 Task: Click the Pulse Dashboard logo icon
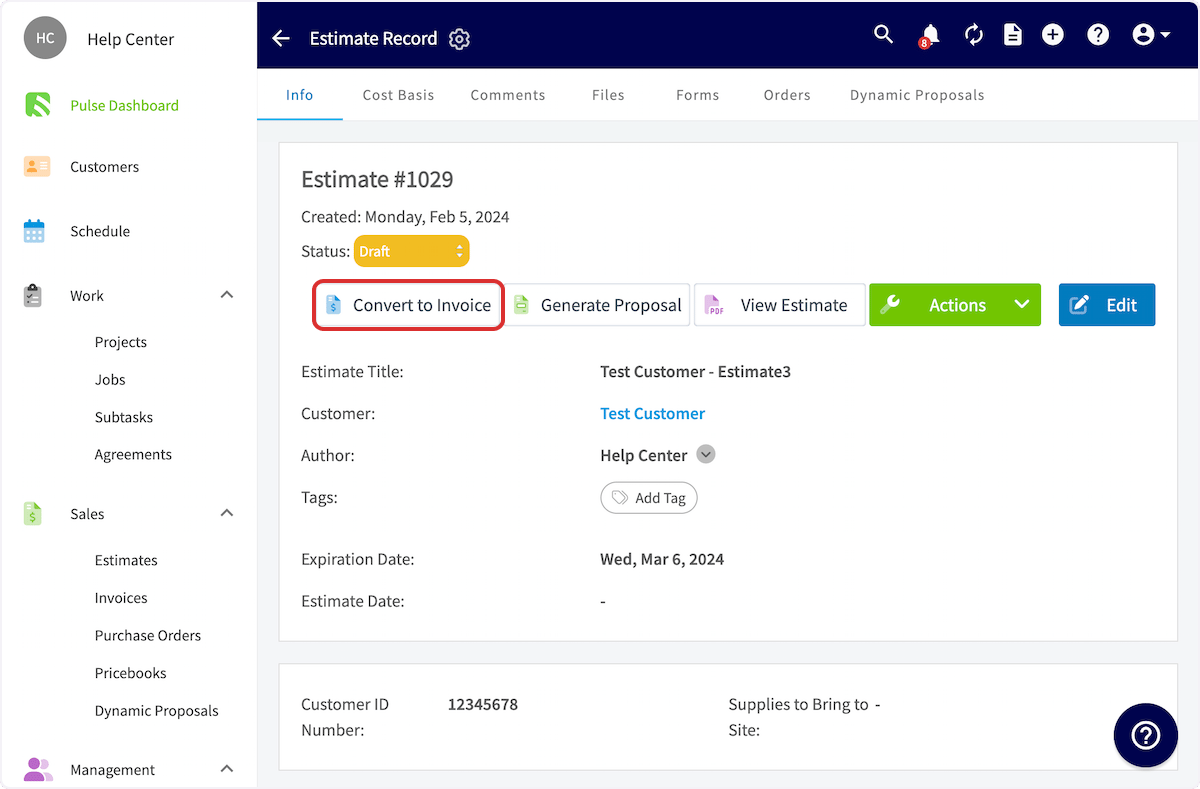[x=37, y=105]
